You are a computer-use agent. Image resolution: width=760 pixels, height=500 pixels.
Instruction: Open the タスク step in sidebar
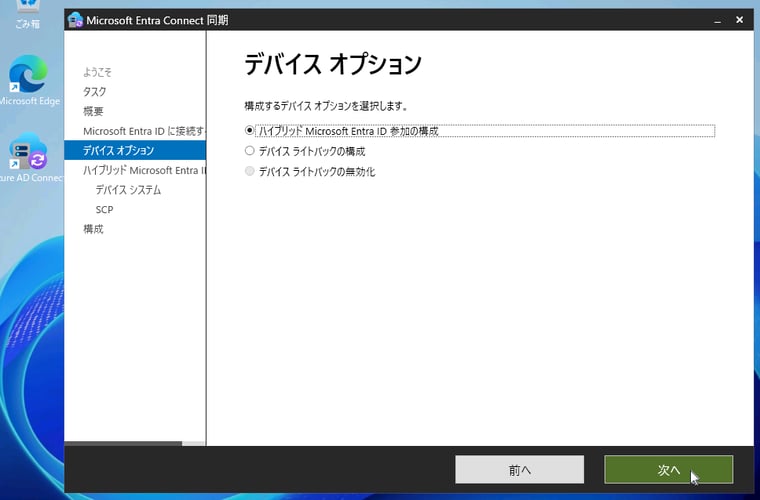pyautogui.click(x=95, y=92)
